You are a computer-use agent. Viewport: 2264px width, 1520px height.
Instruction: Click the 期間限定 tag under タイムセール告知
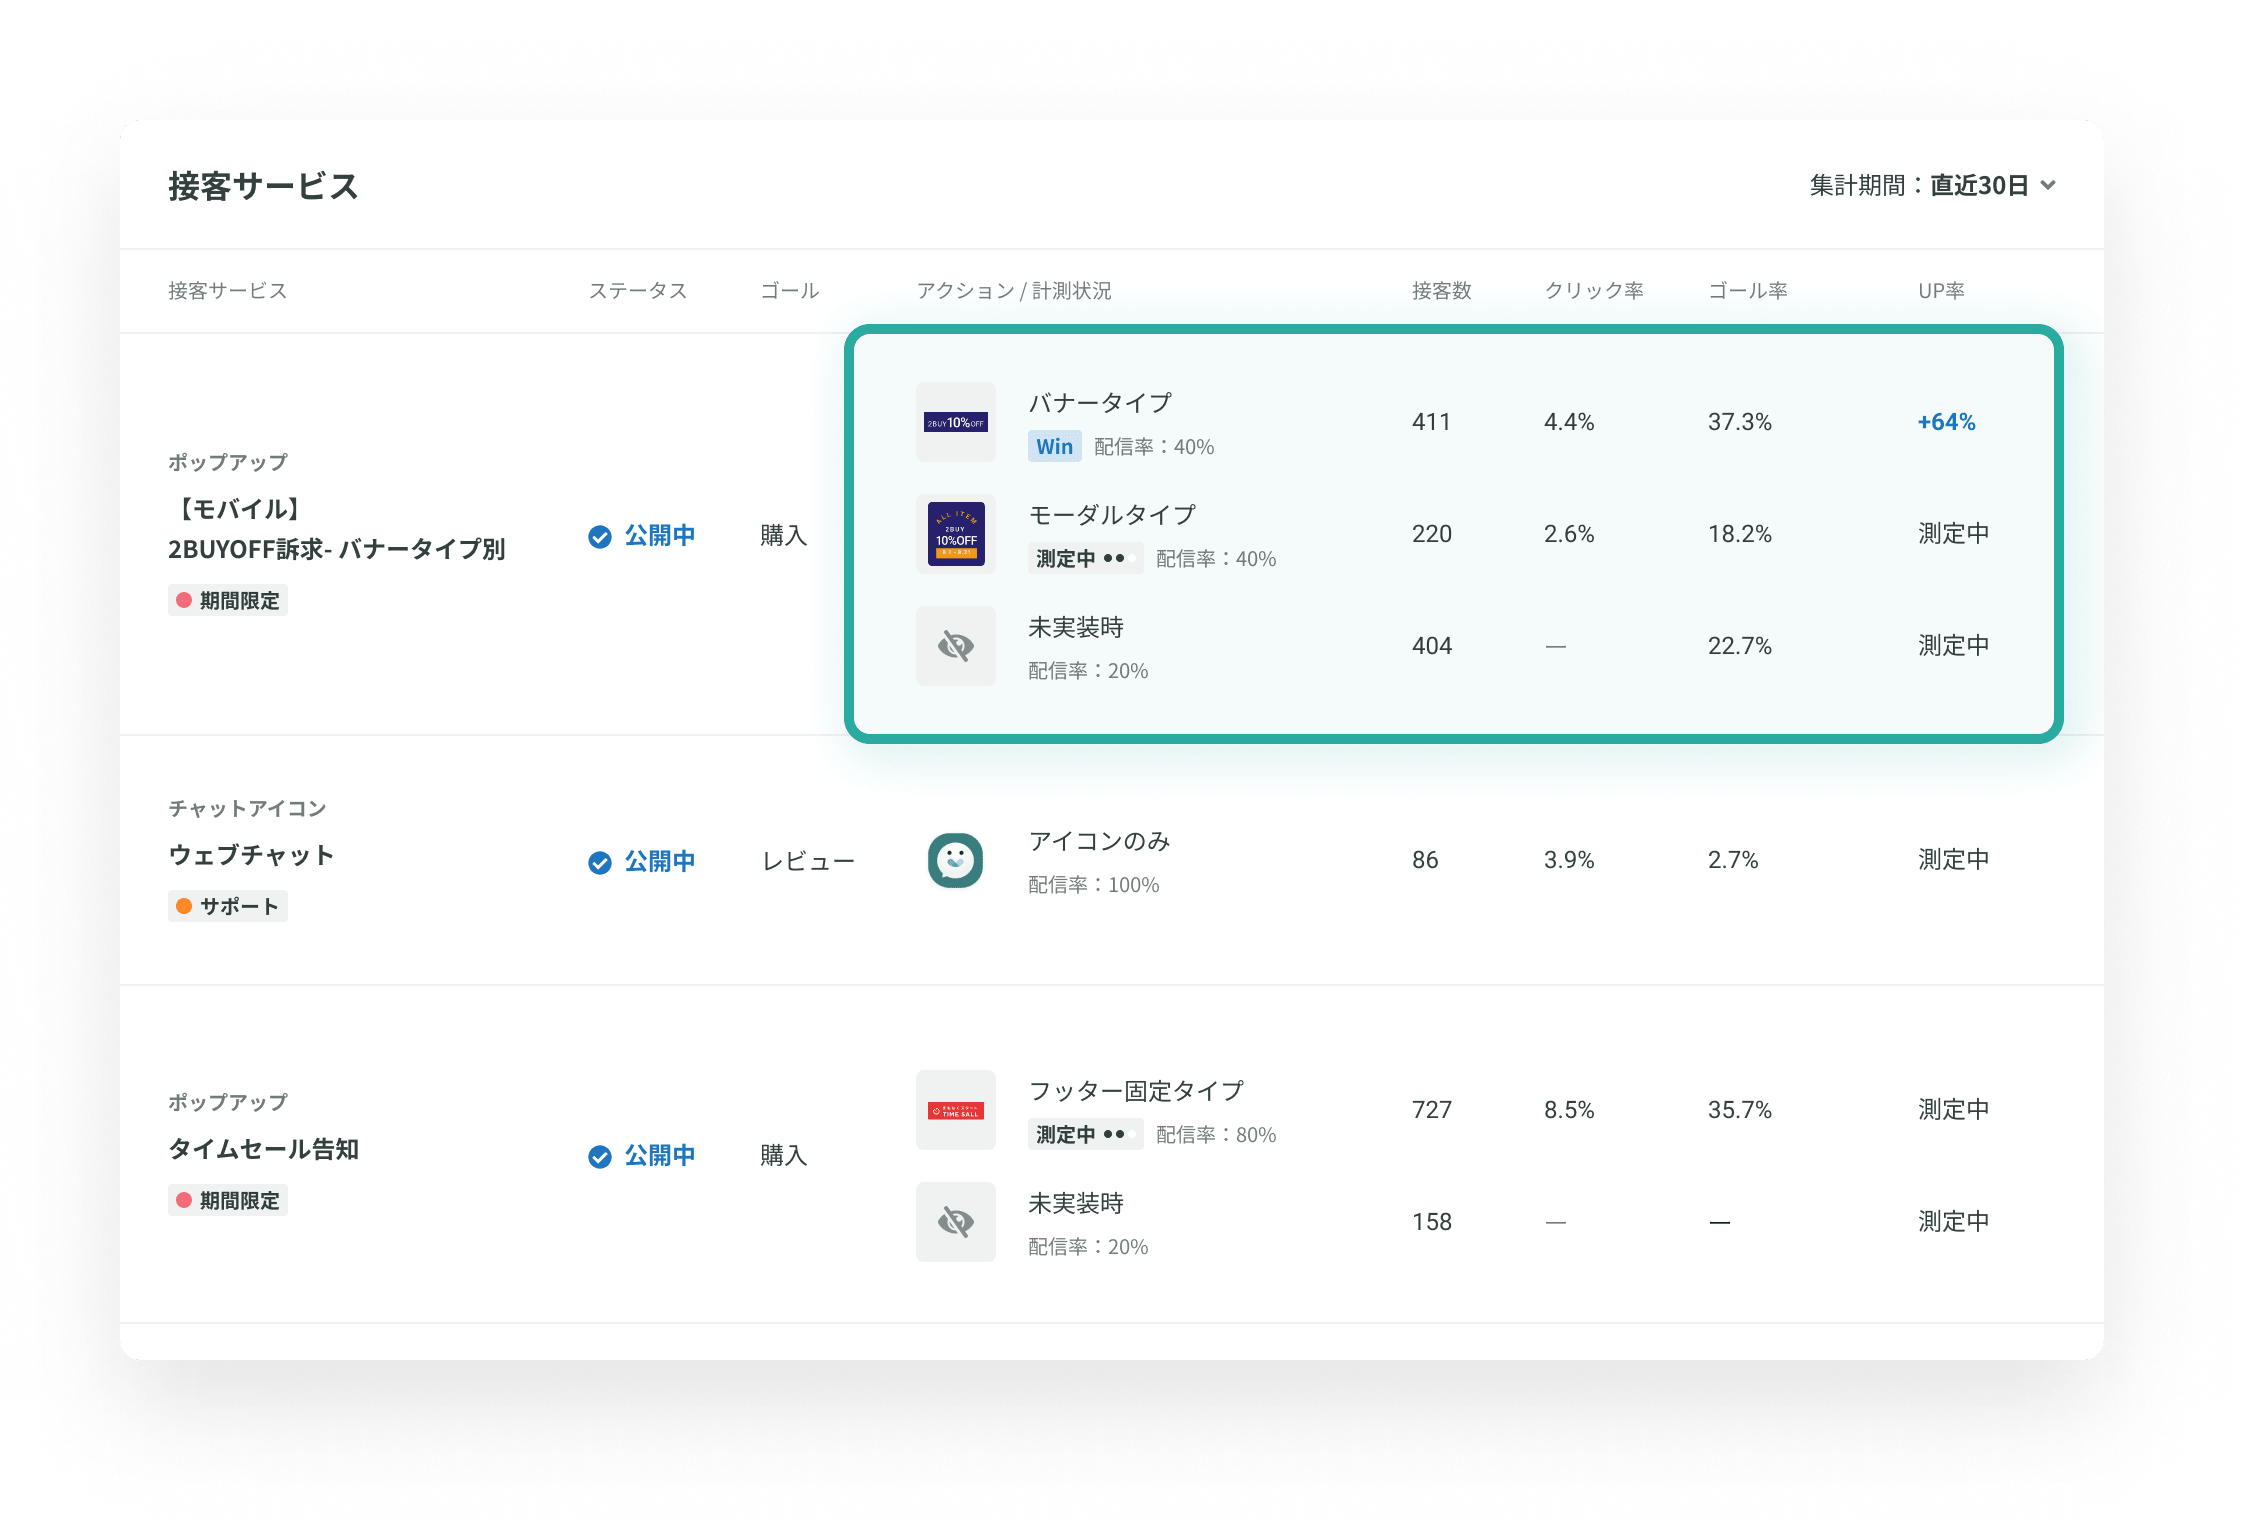pyautogui.click(x=228, y=1200)
